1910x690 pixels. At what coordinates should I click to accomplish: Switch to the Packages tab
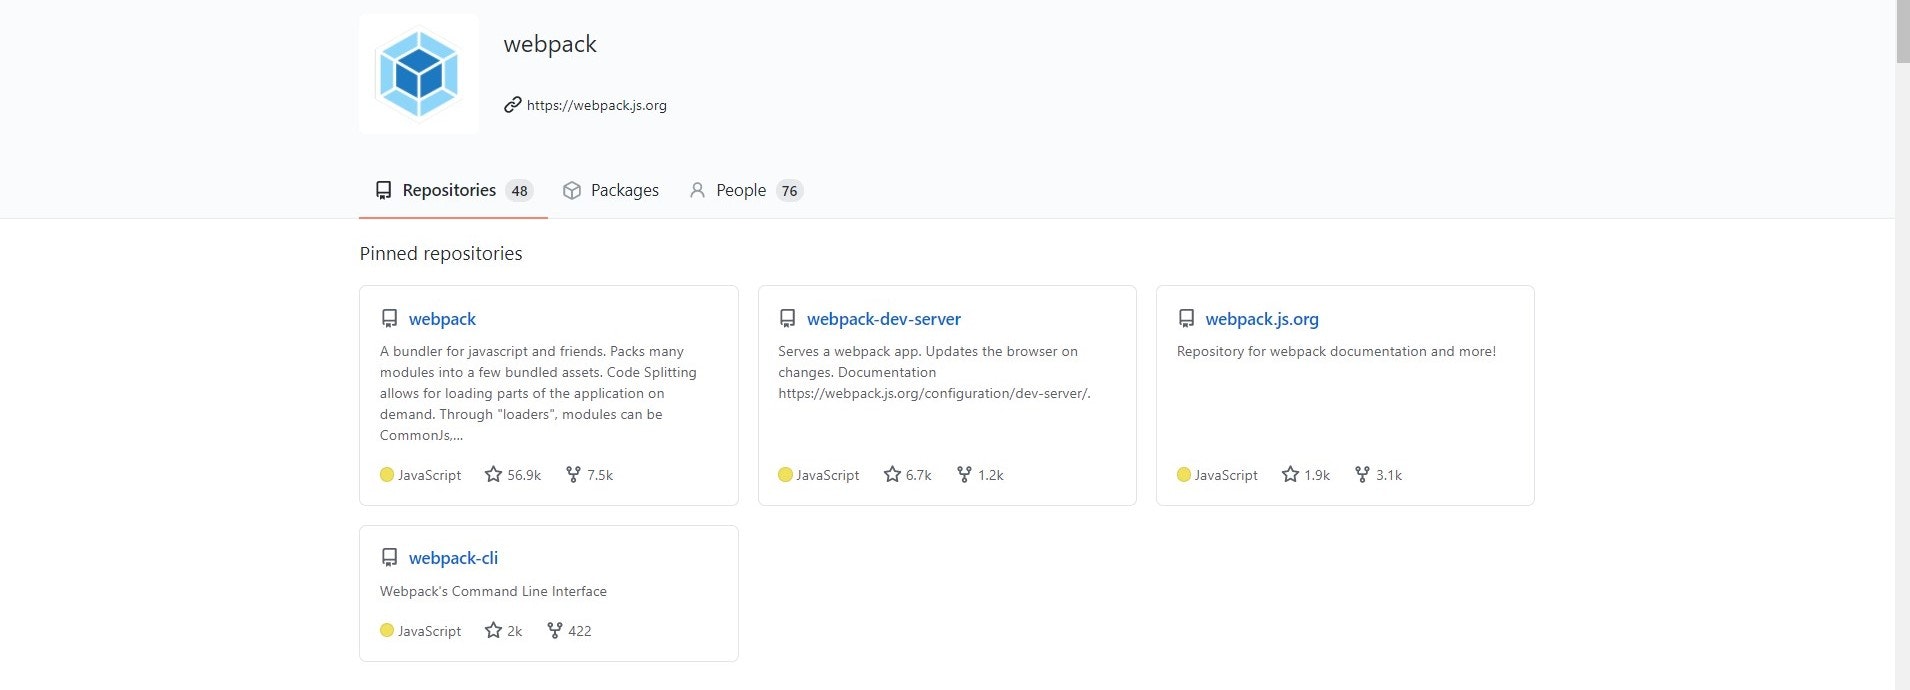611,190
